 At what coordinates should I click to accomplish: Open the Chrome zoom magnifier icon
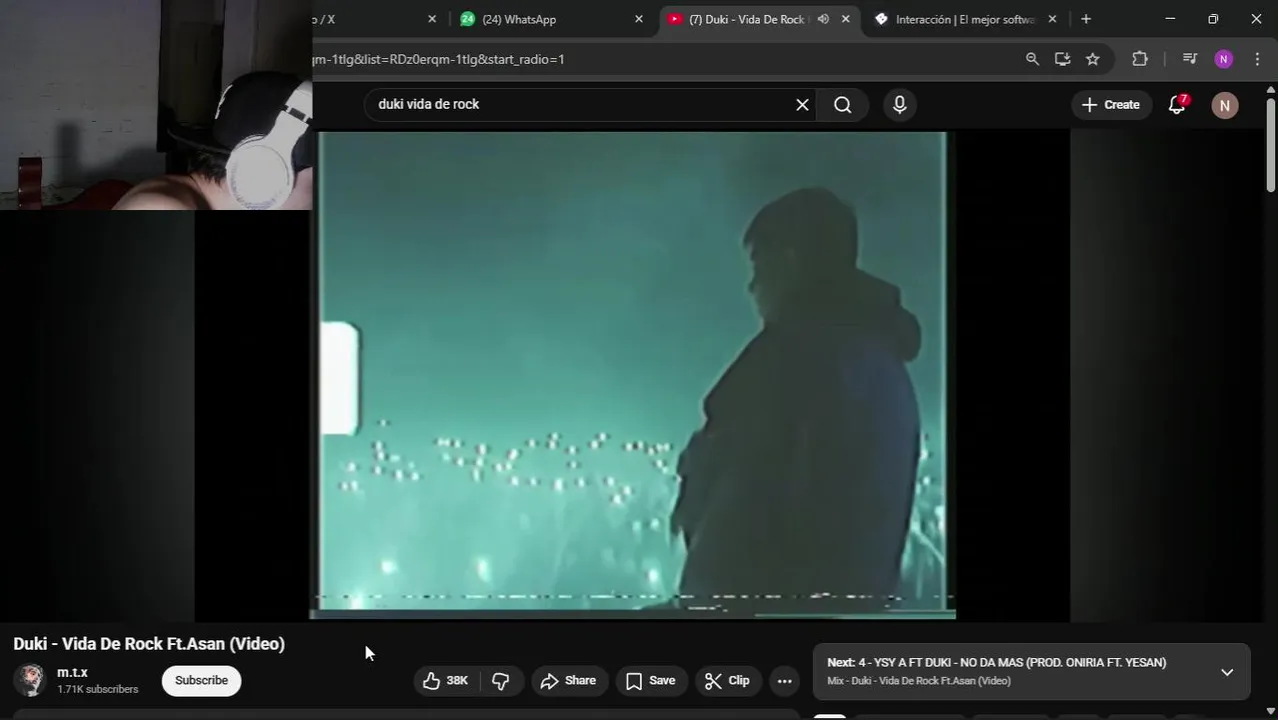1032,59
